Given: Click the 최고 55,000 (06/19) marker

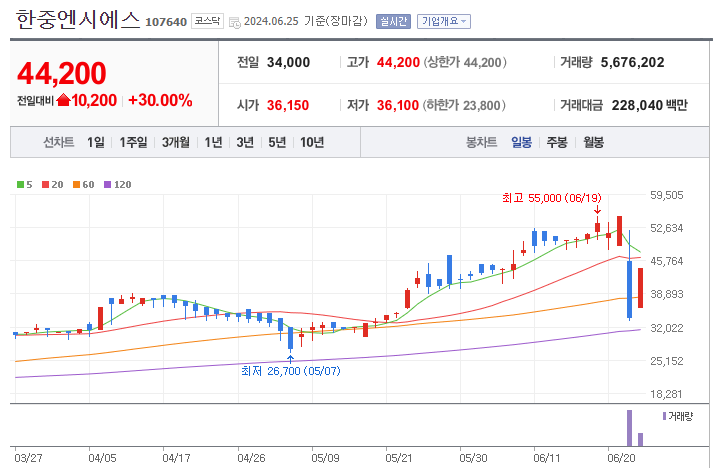Looking at the screenshot, I should pos(552,198).
